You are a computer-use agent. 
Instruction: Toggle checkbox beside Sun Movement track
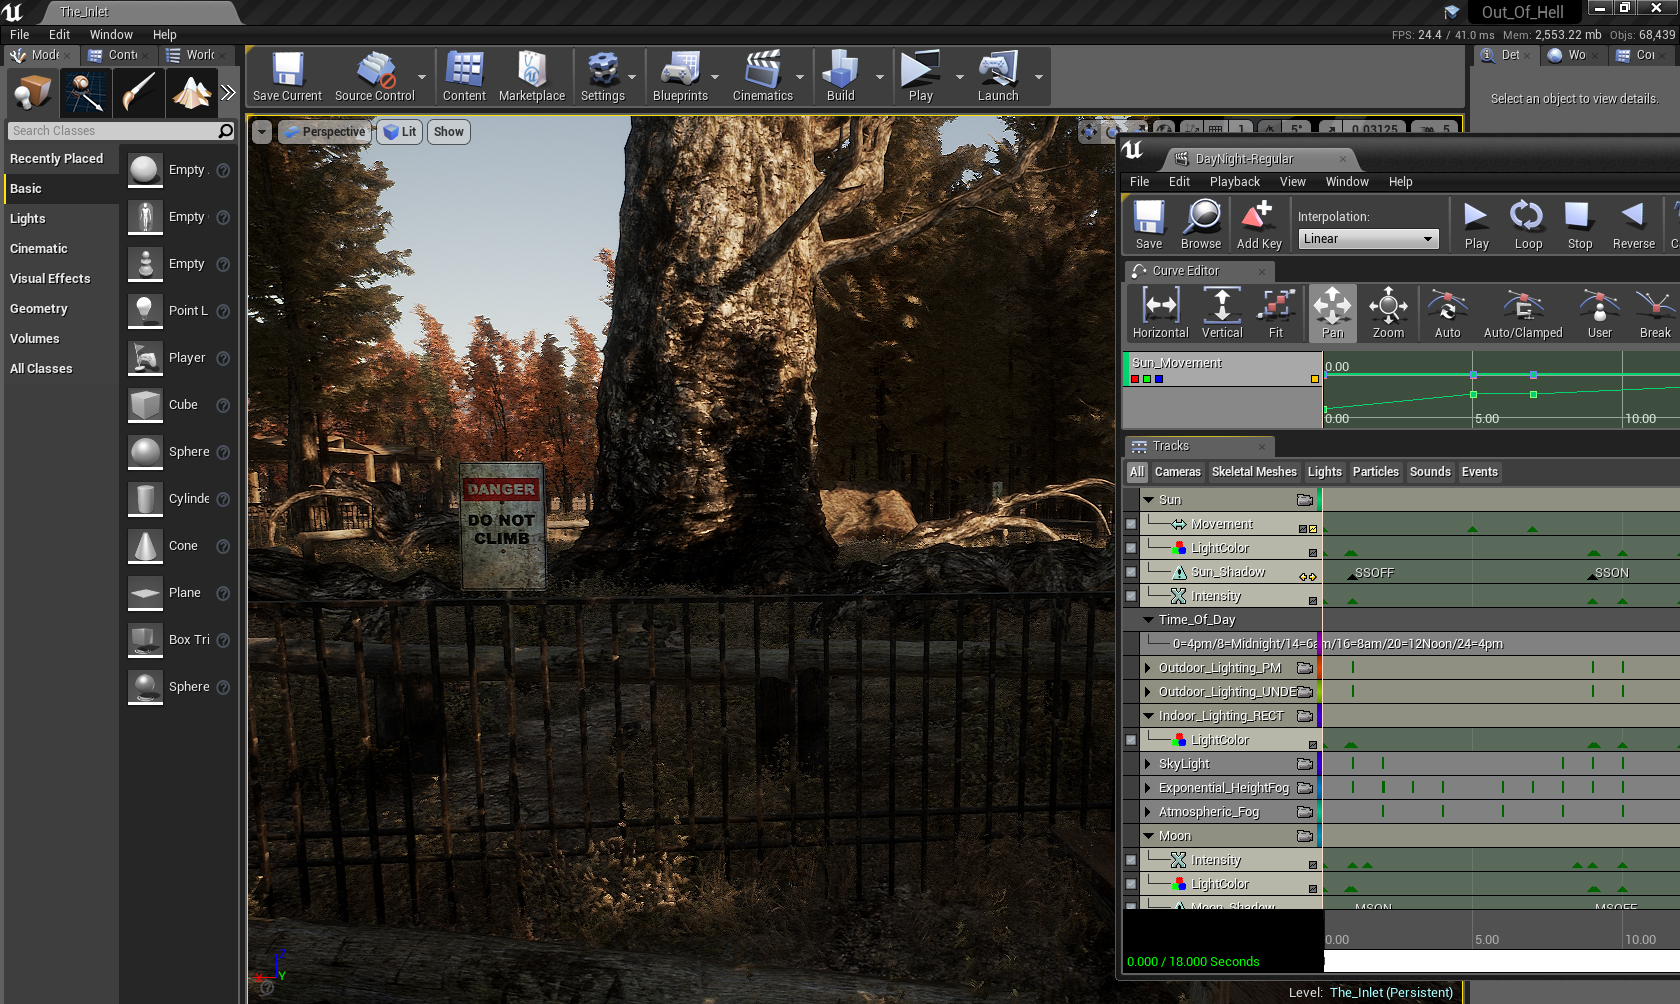tap(1131, 524)
